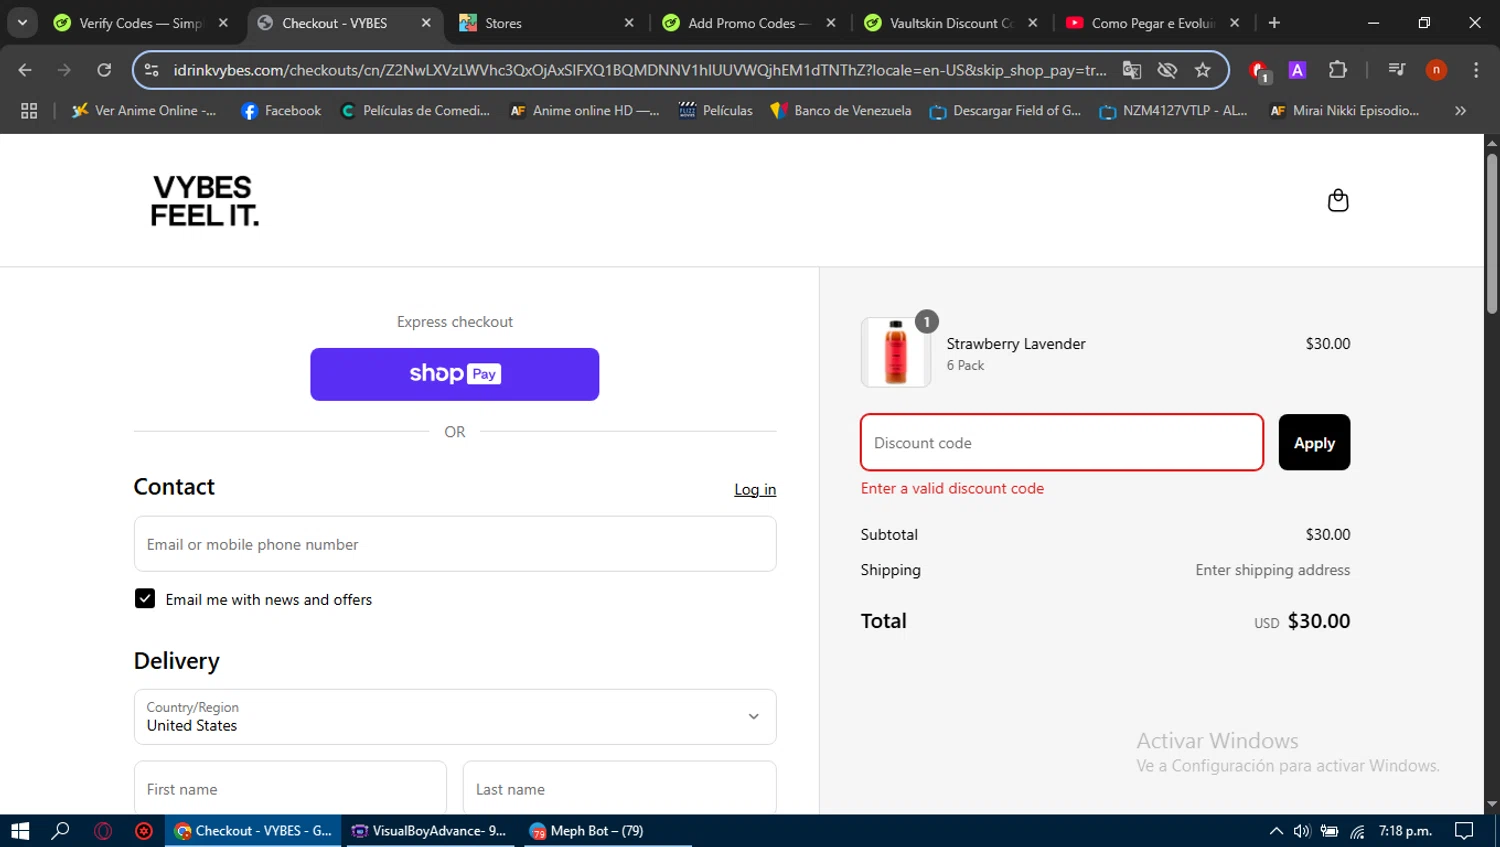Click the Apply discount button
This screenshot has height=847, width=1500.
click(x=1314, y=442)
